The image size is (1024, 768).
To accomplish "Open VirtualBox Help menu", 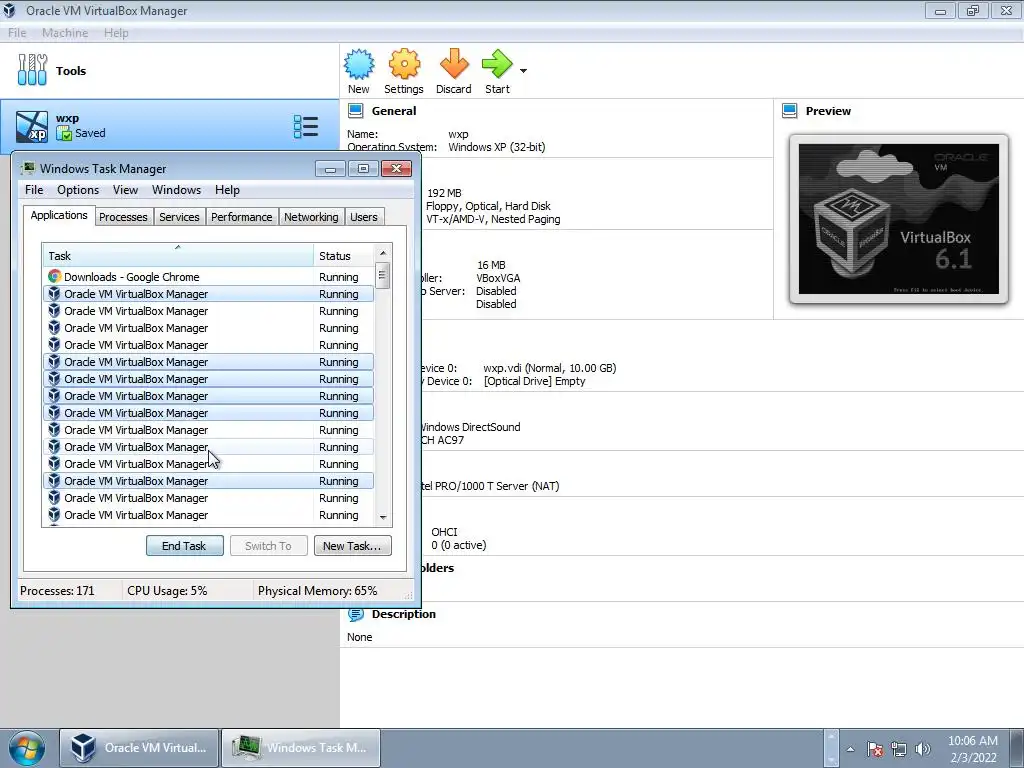I will [116, 33].
